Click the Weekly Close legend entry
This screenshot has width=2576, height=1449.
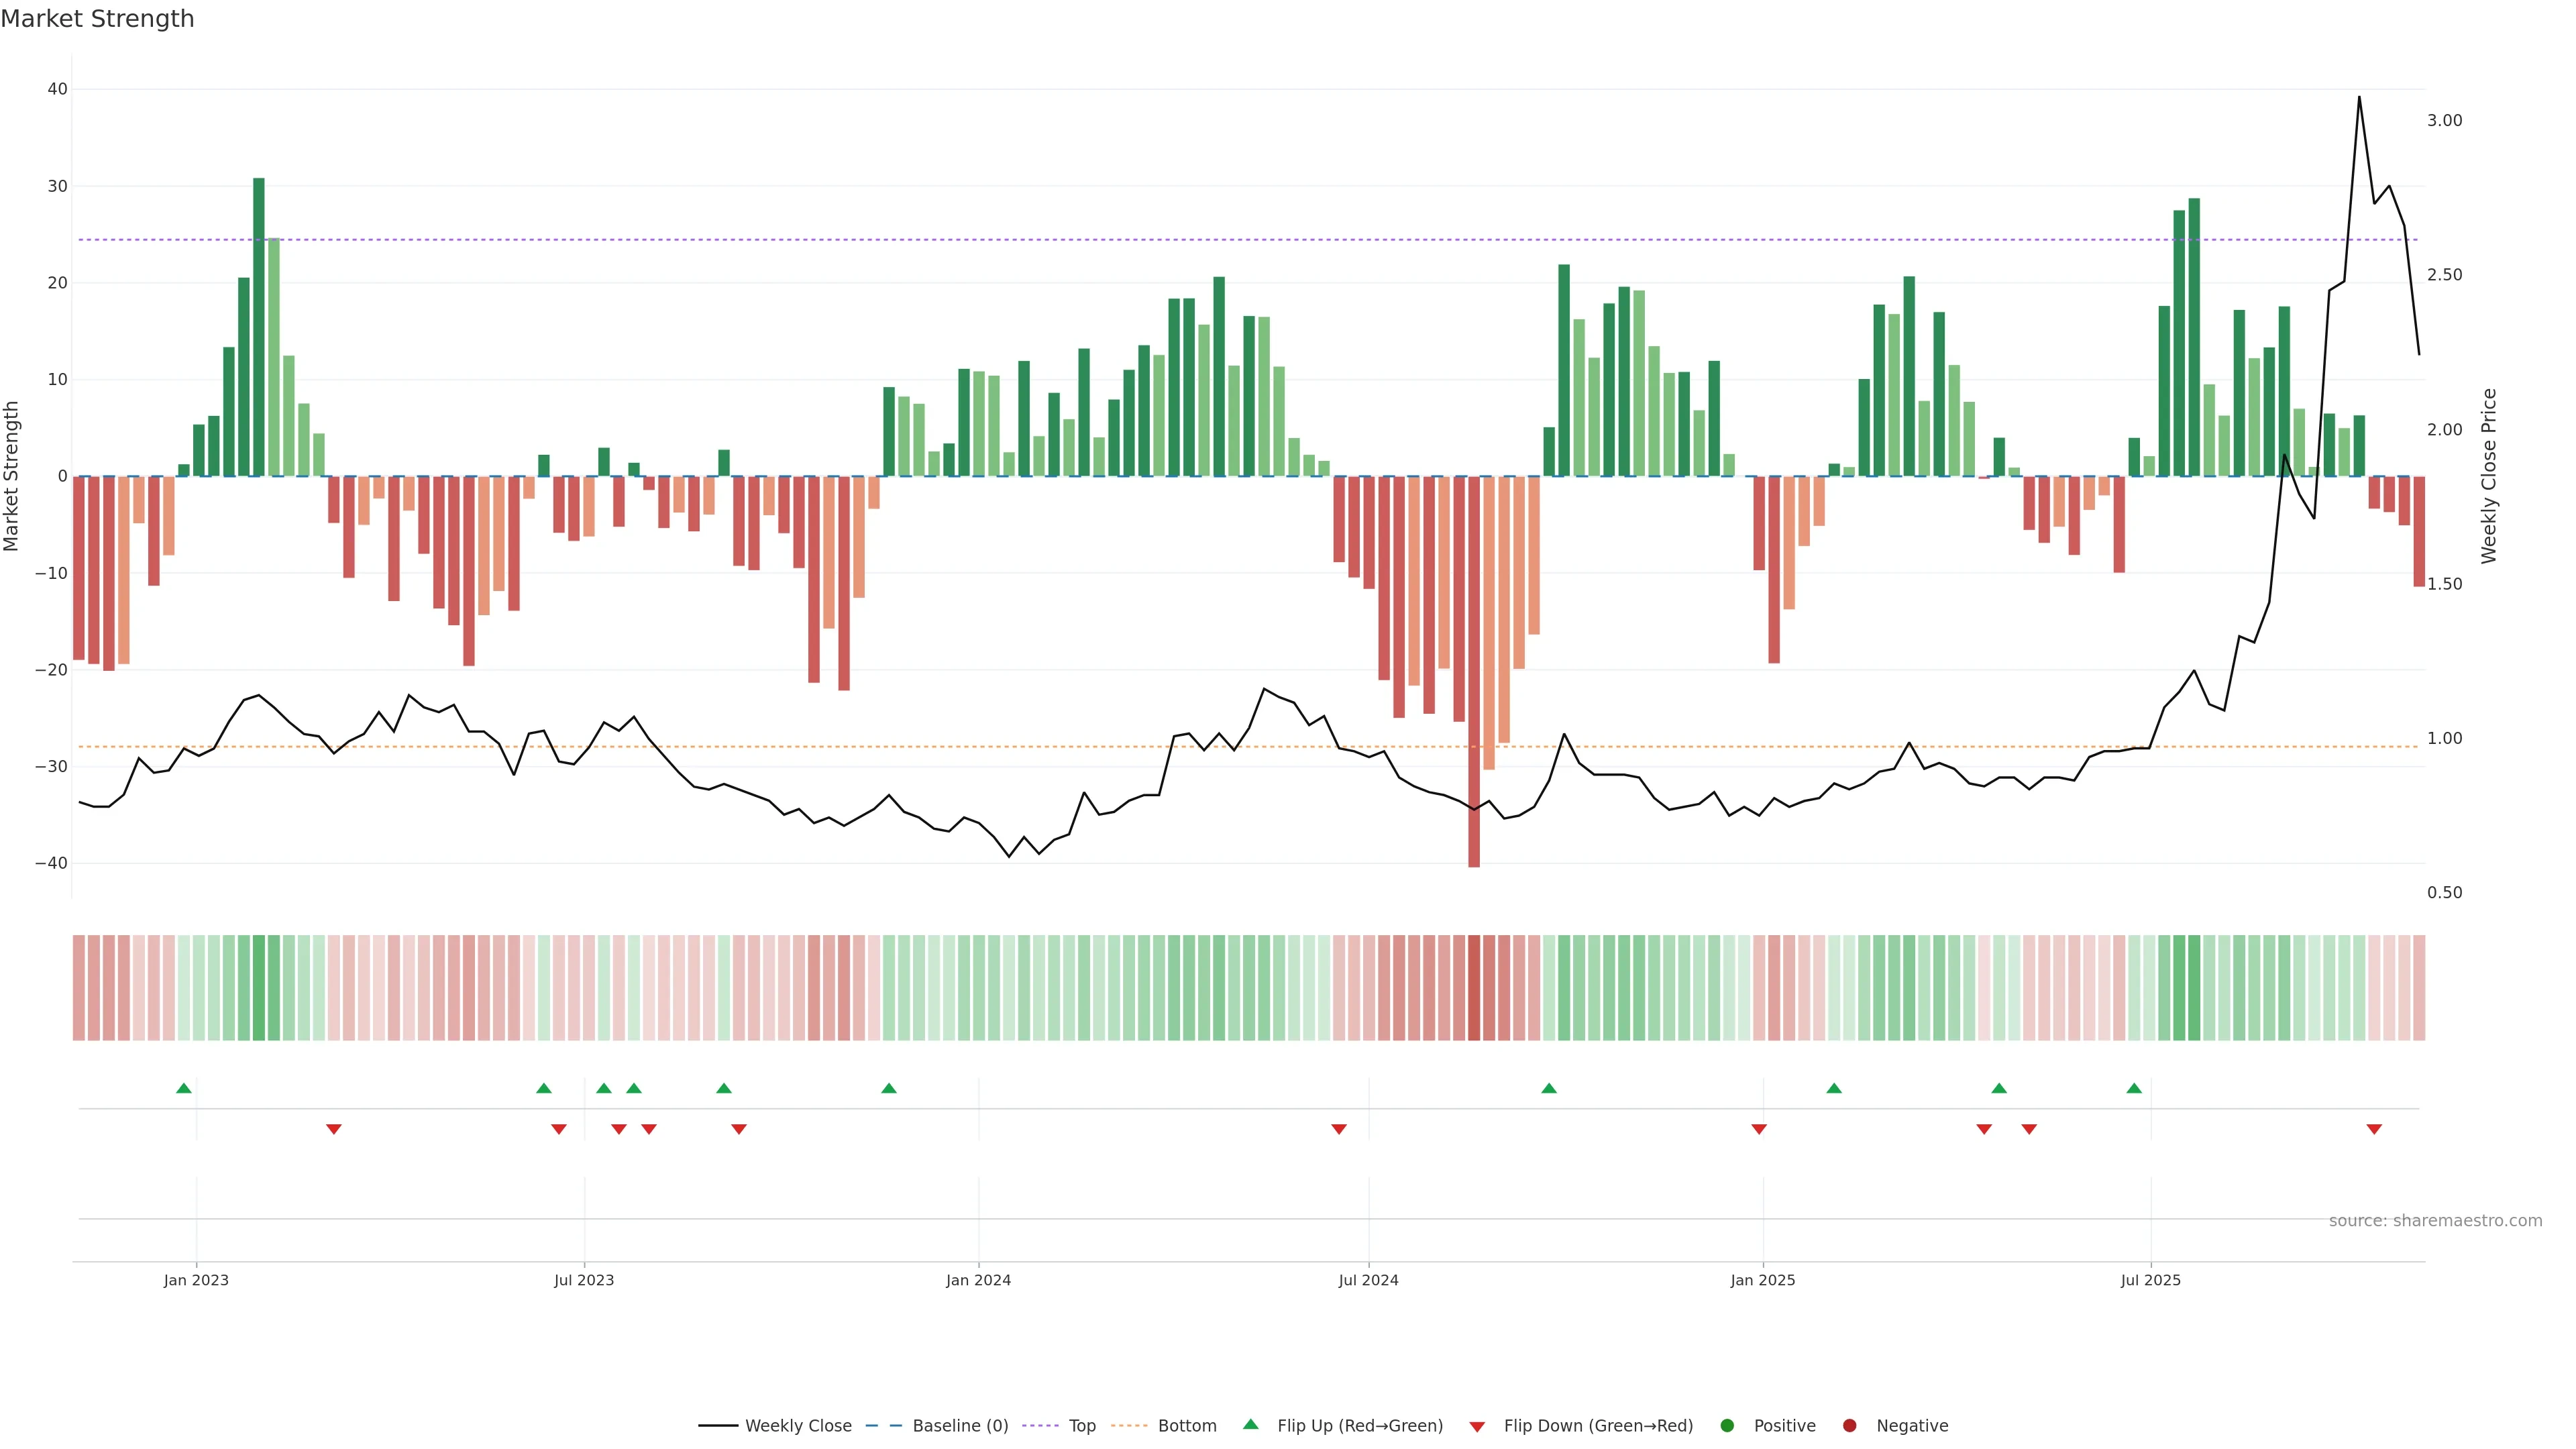tap(797, 1425)
